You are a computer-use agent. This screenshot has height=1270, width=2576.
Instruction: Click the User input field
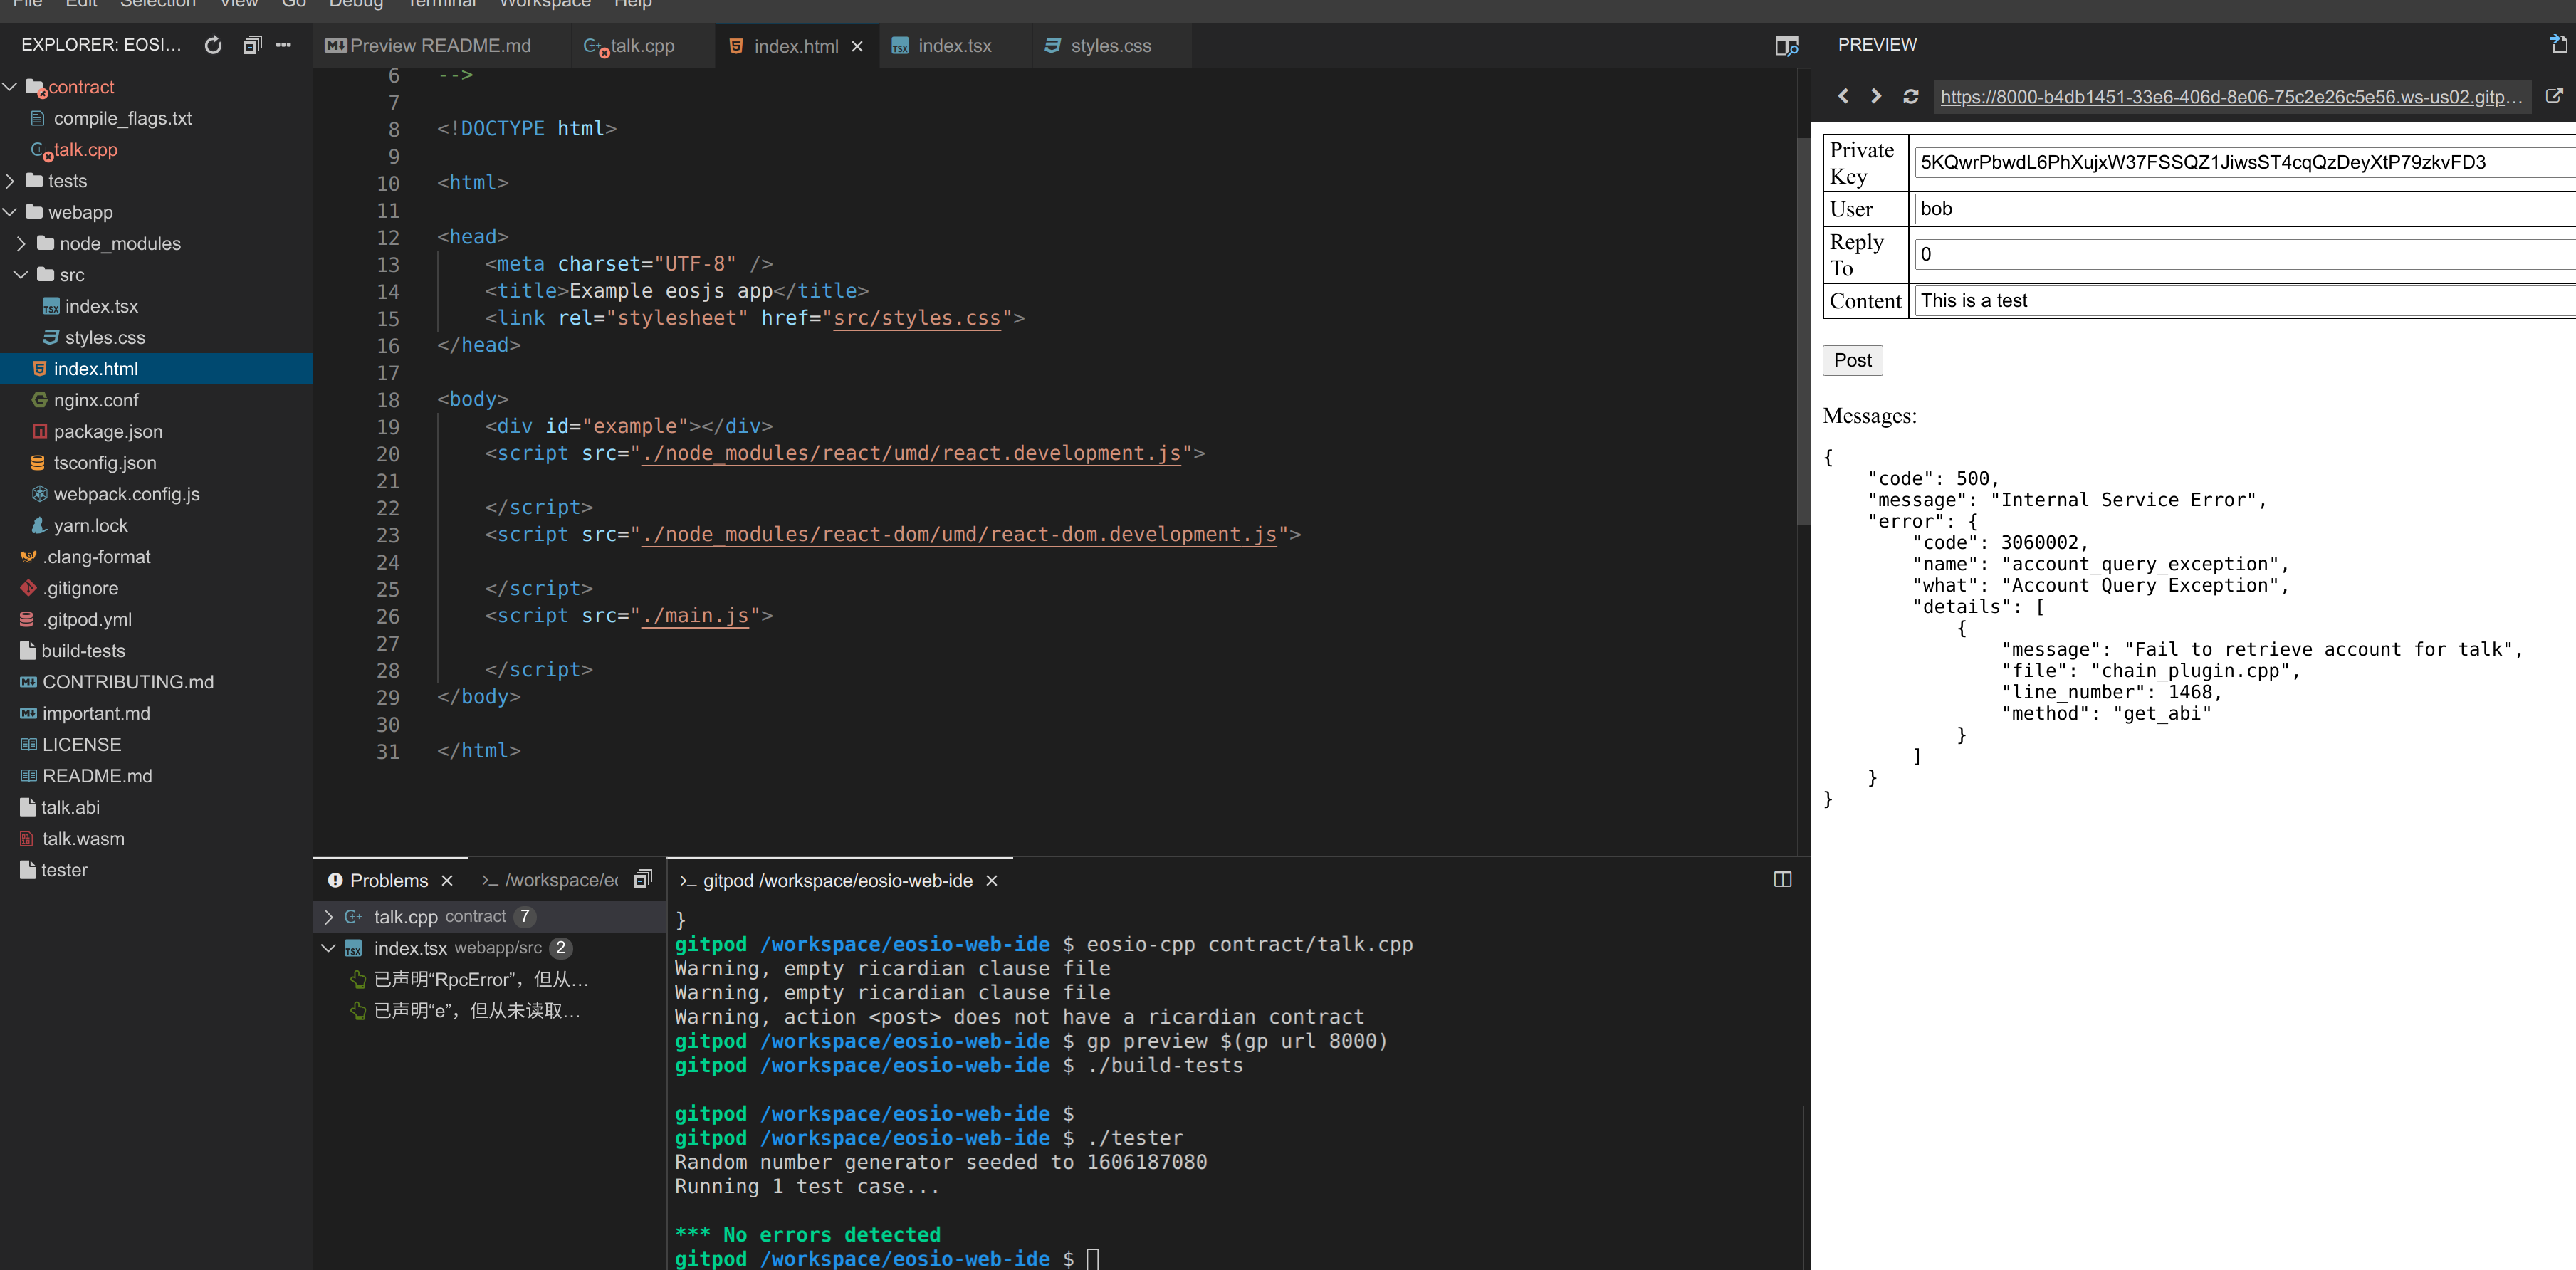click(2244, 209)
